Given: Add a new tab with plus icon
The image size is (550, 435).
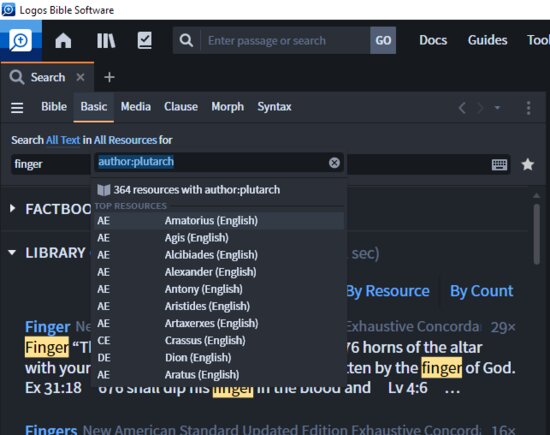Looking at the screenshot, I should (109, 77).
